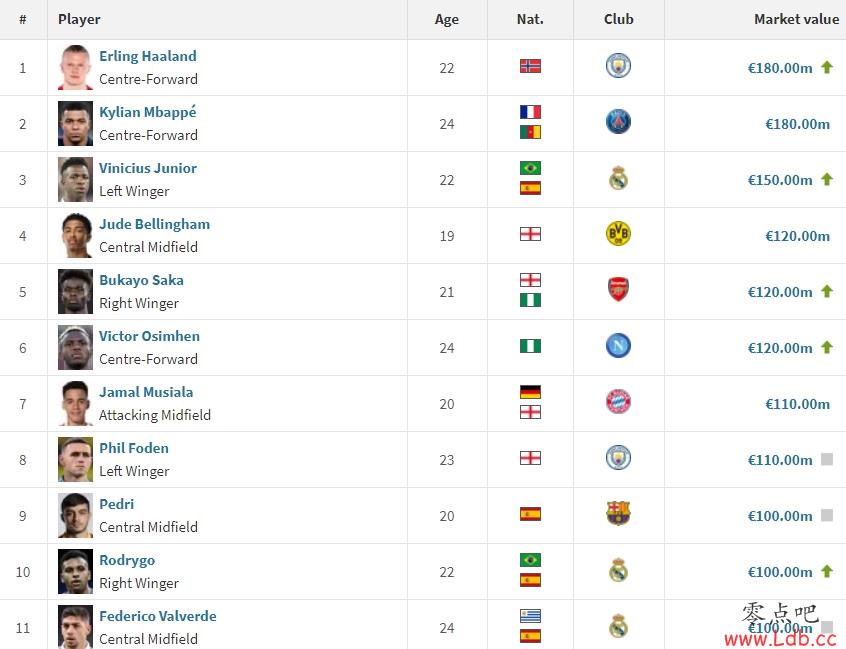This screenshot has height=649, width=846.
Task: Open Jude Bellingham's player profile link
Action: click(154, 224)
